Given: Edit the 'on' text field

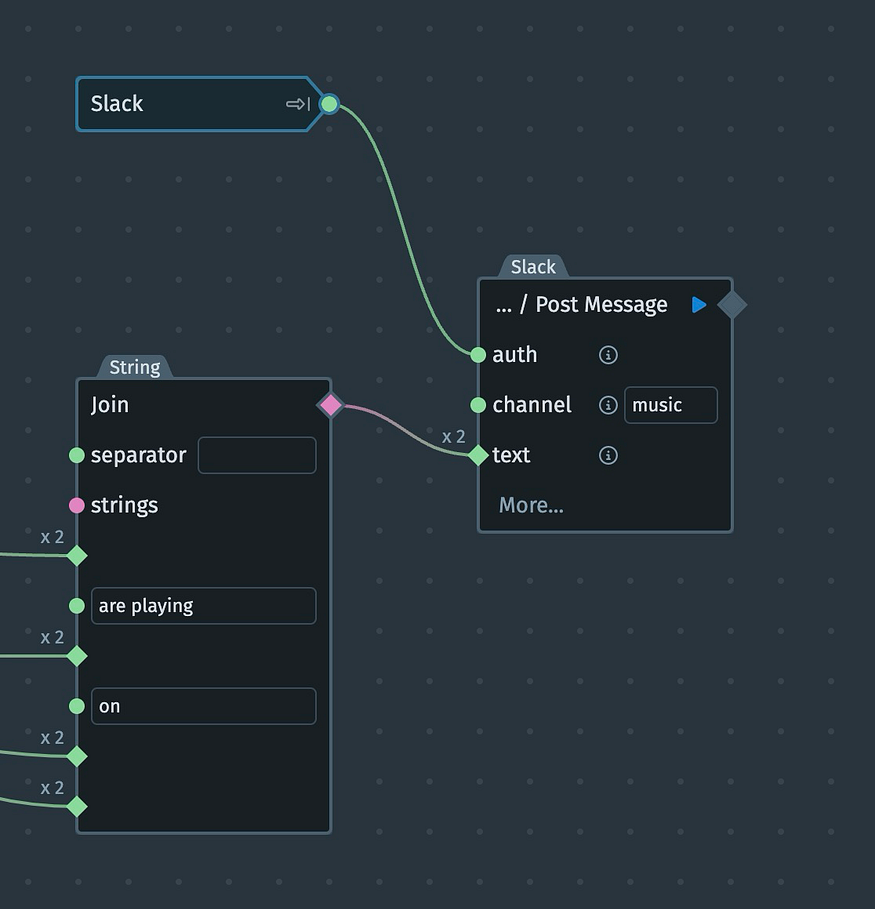Looking at the screenshot, I should tap(204, 706).
